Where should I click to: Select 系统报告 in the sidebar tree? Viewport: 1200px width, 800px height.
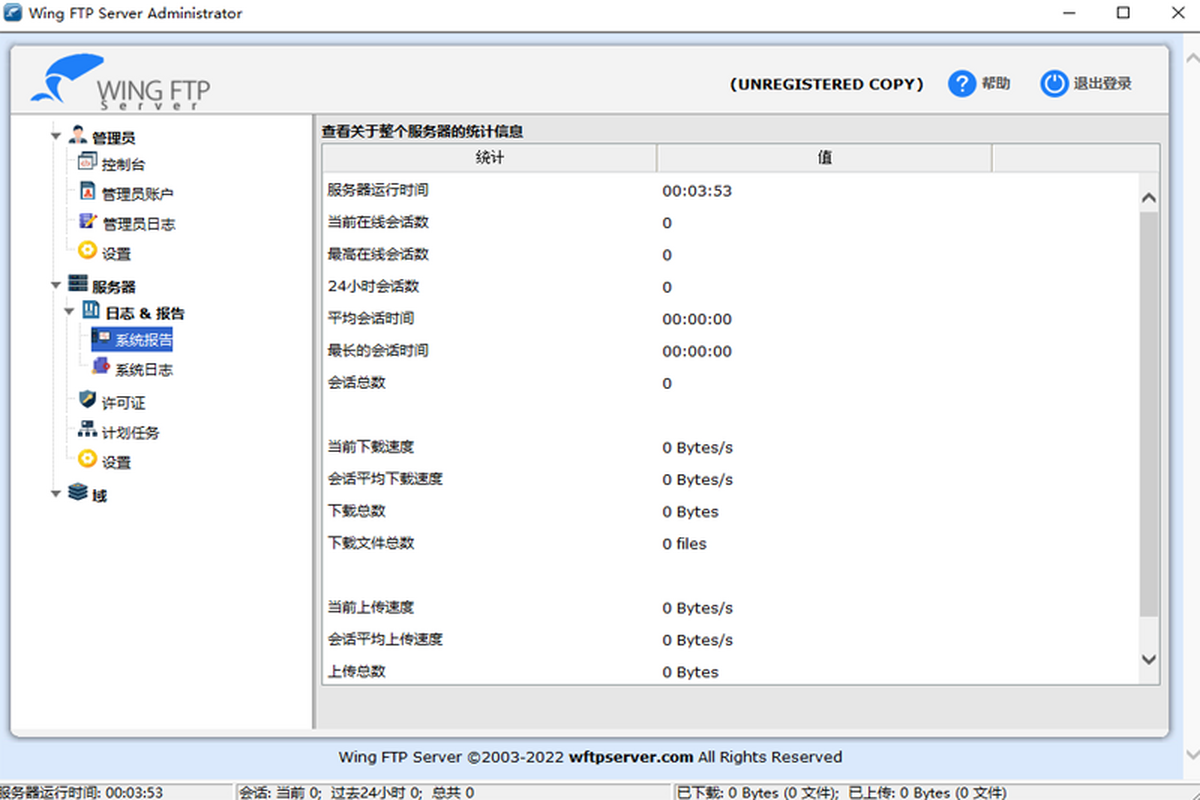143,341
